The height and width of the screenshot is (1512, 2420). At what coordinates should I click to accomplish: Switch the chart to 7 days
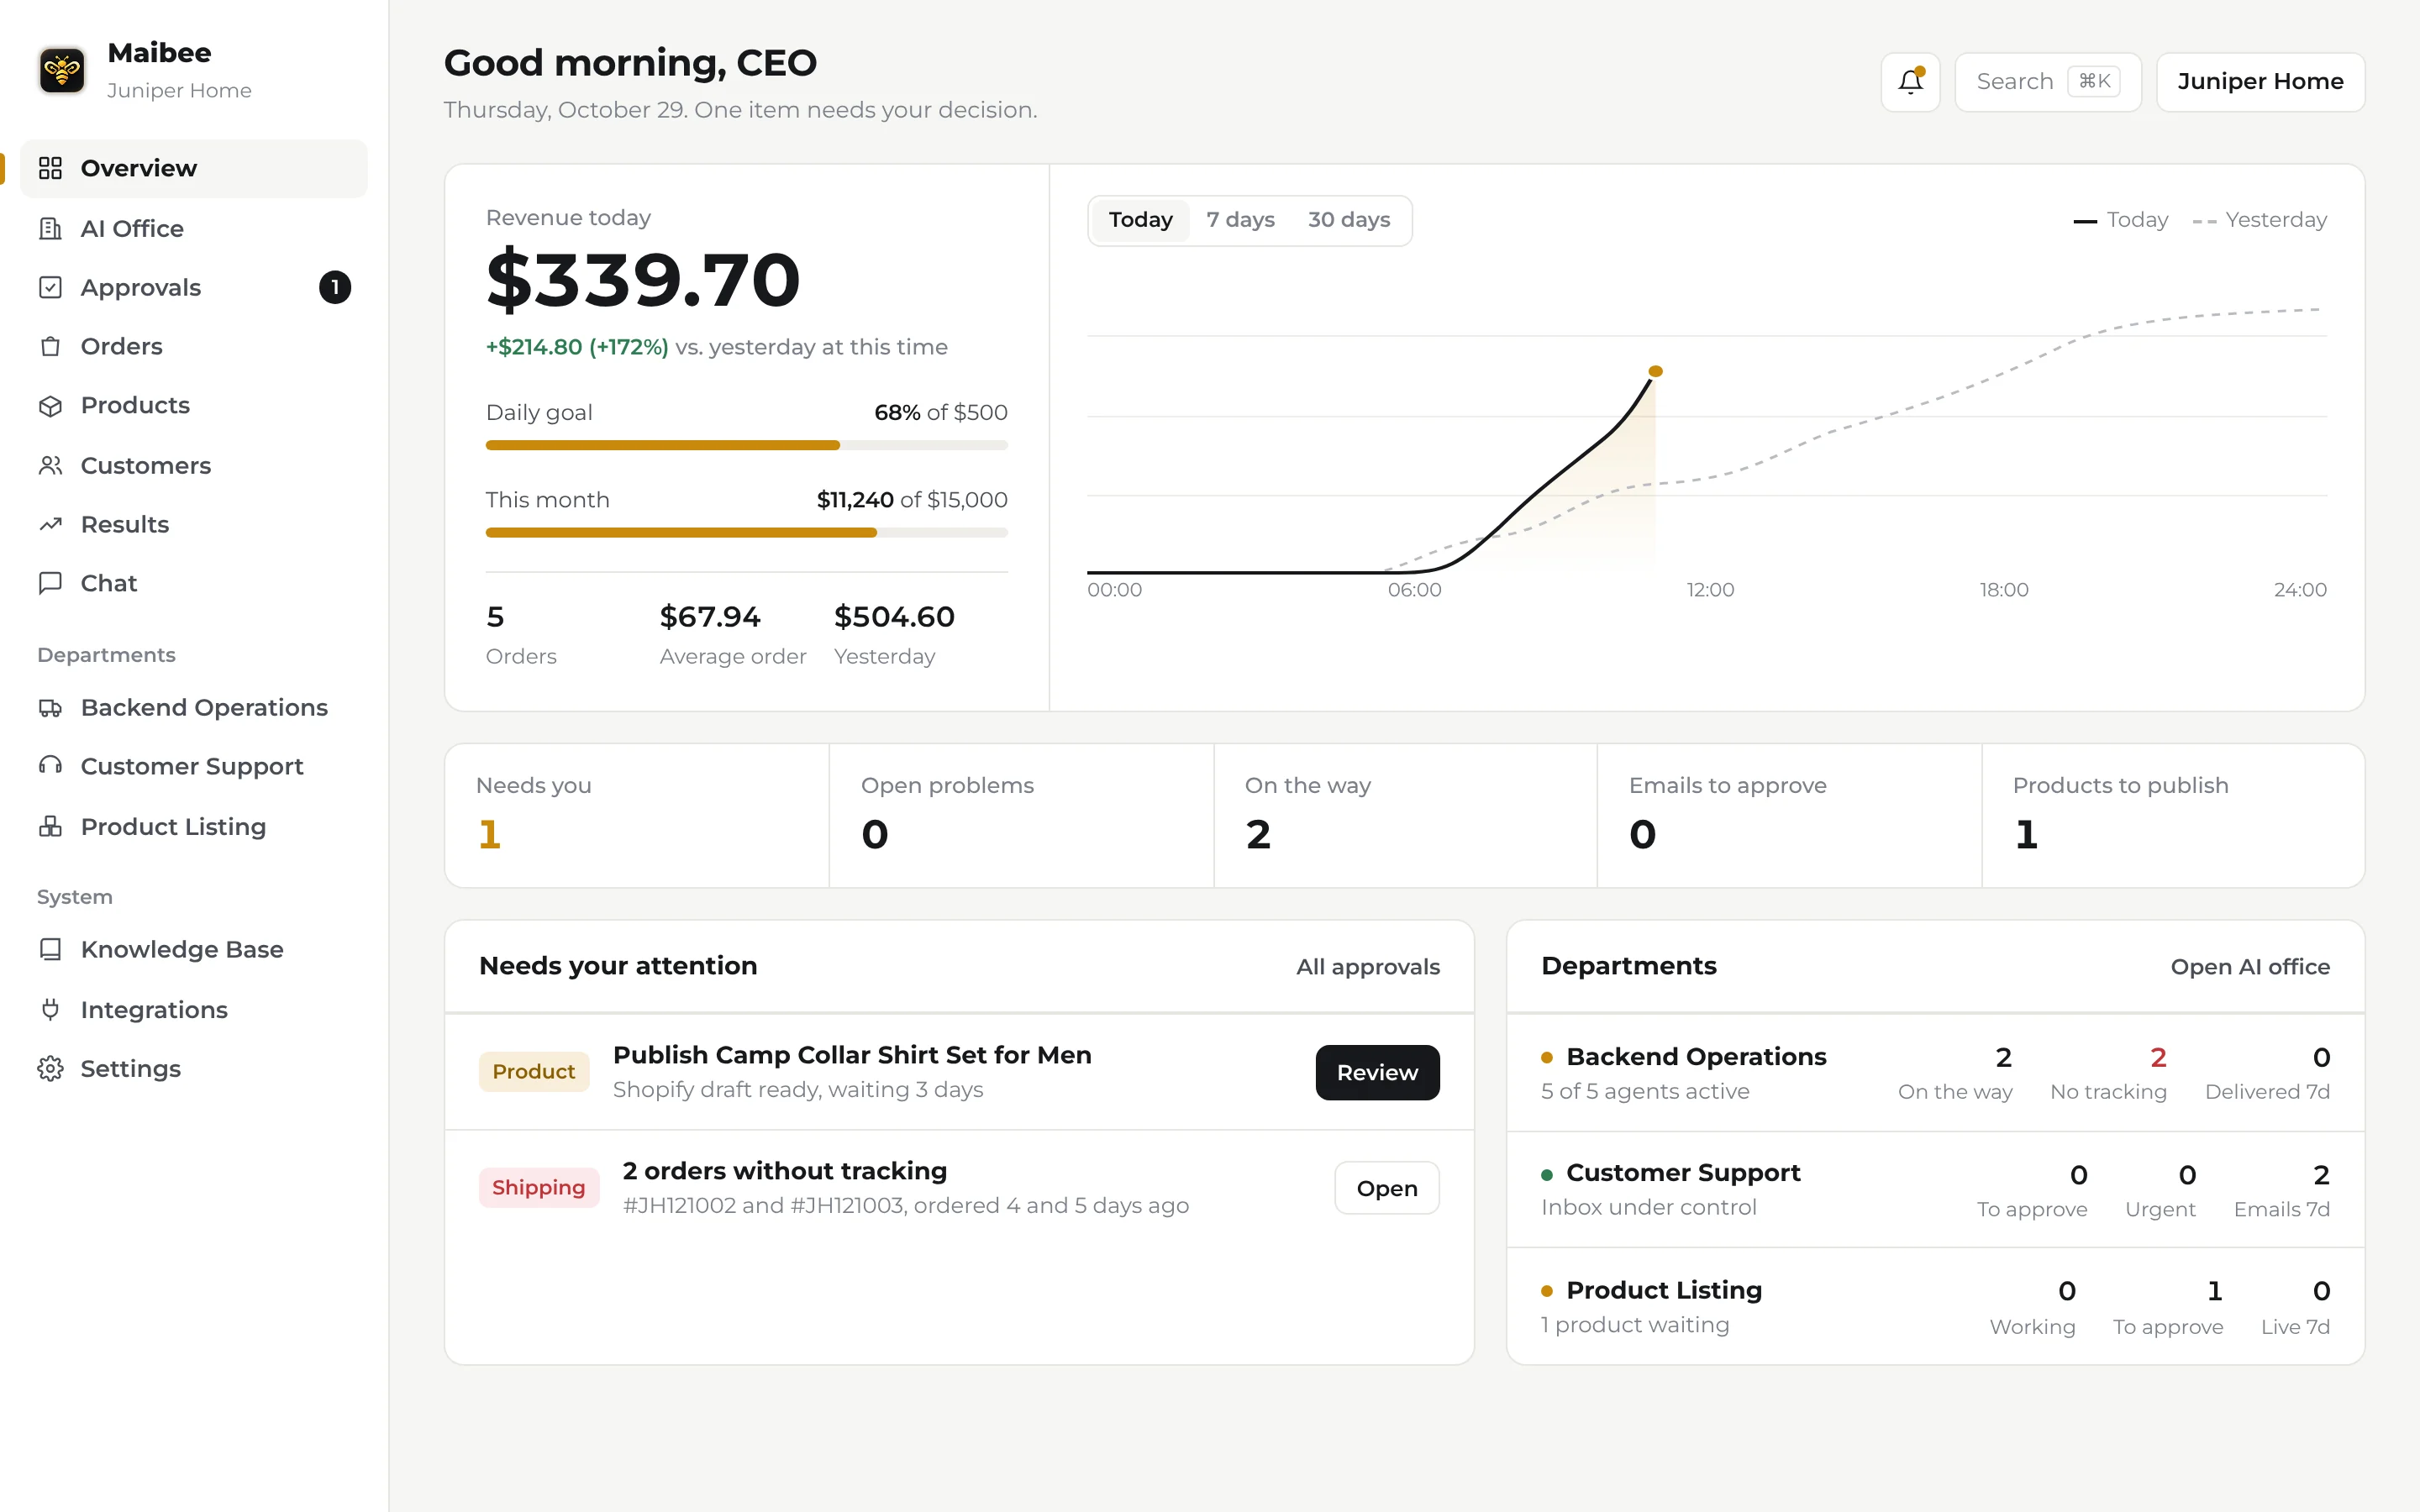pos(1240,220)
